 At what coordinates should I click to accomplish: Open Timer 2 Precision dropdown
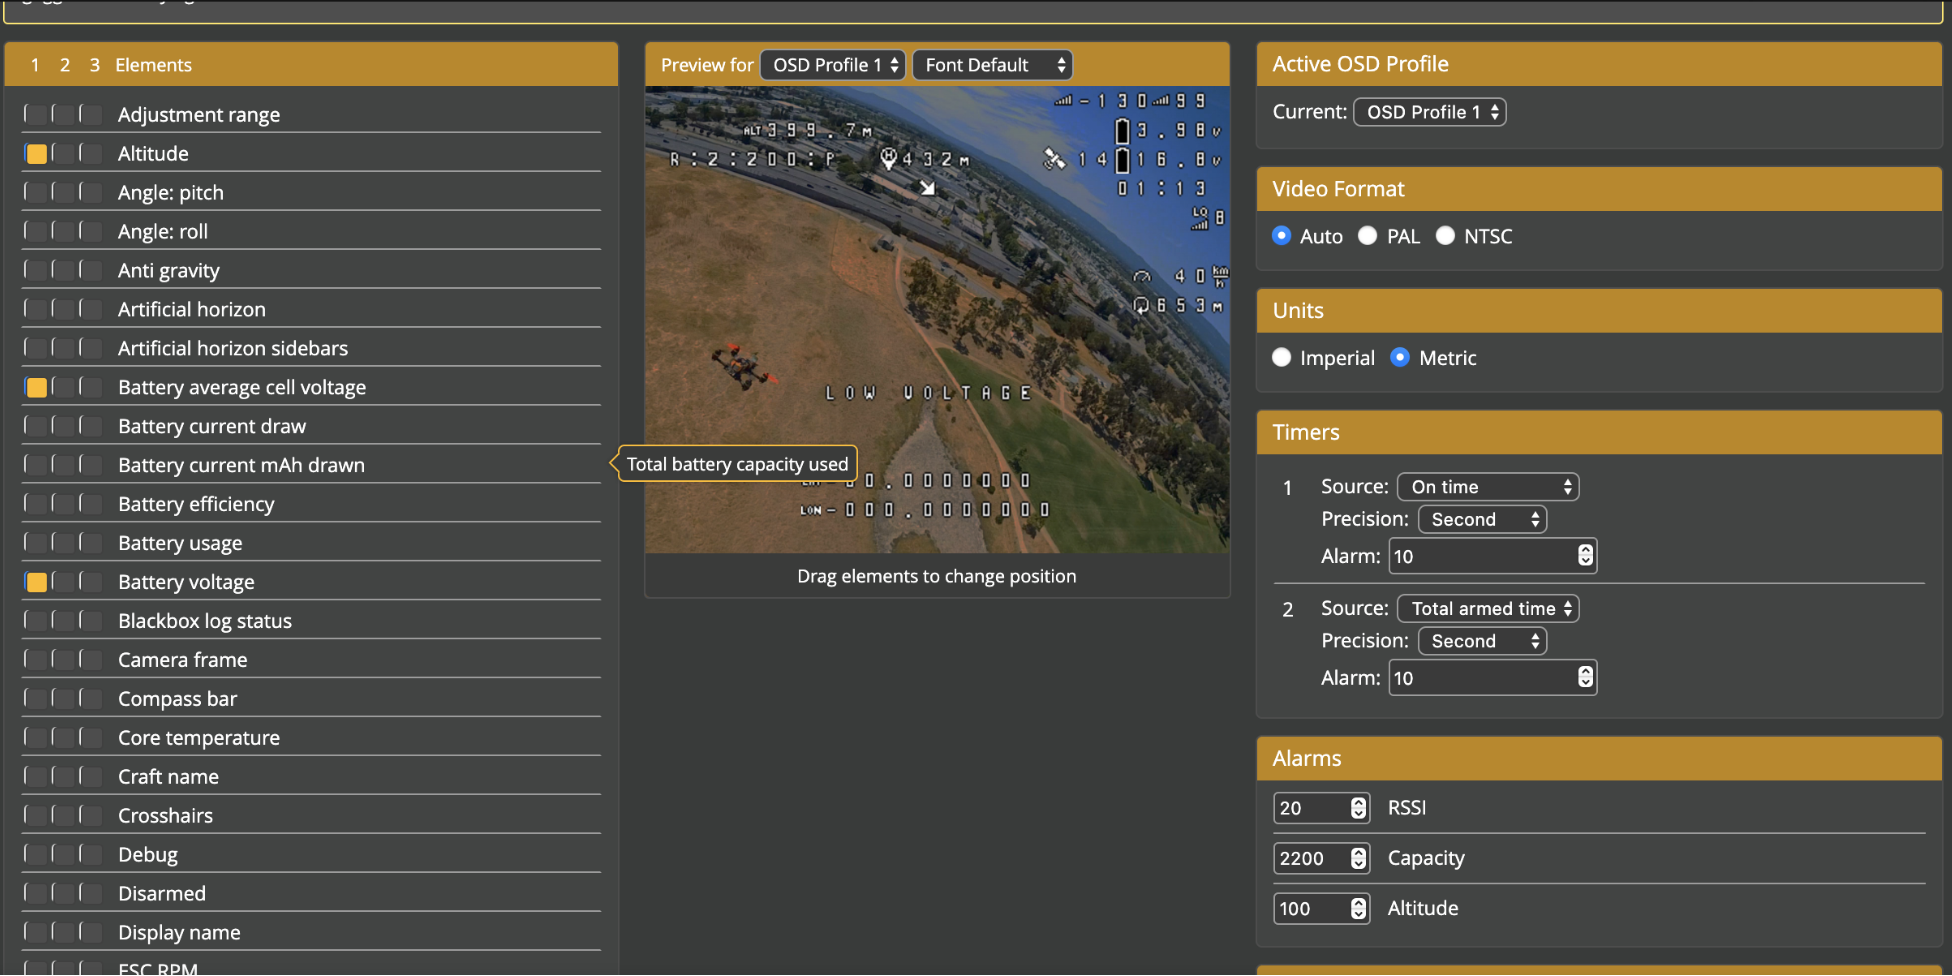1482,641
